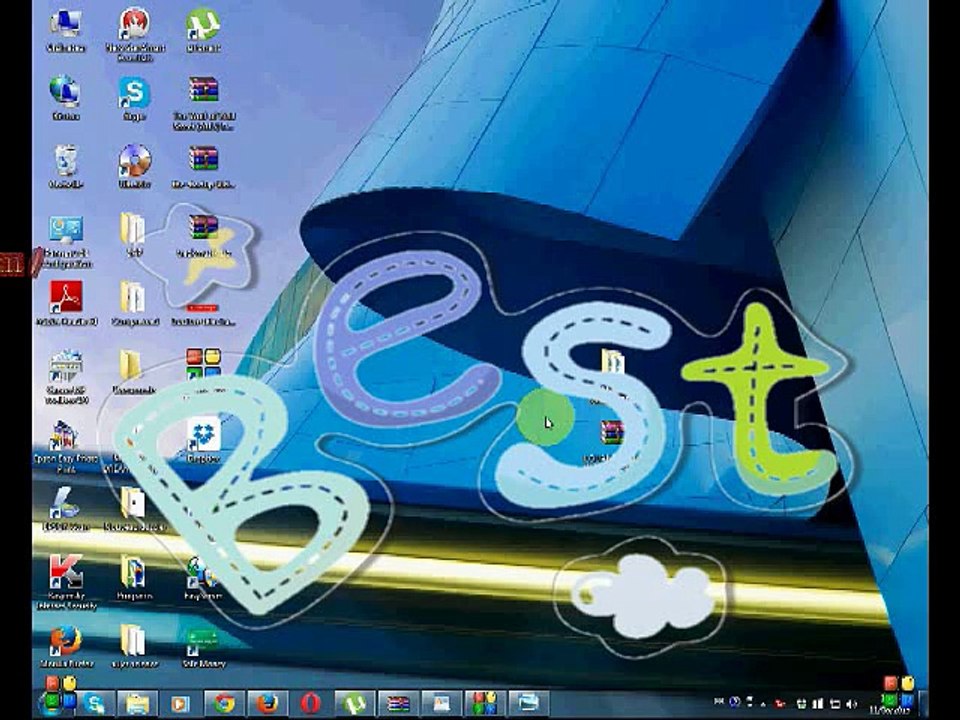Open WinRAR from the taskbar

397,704
